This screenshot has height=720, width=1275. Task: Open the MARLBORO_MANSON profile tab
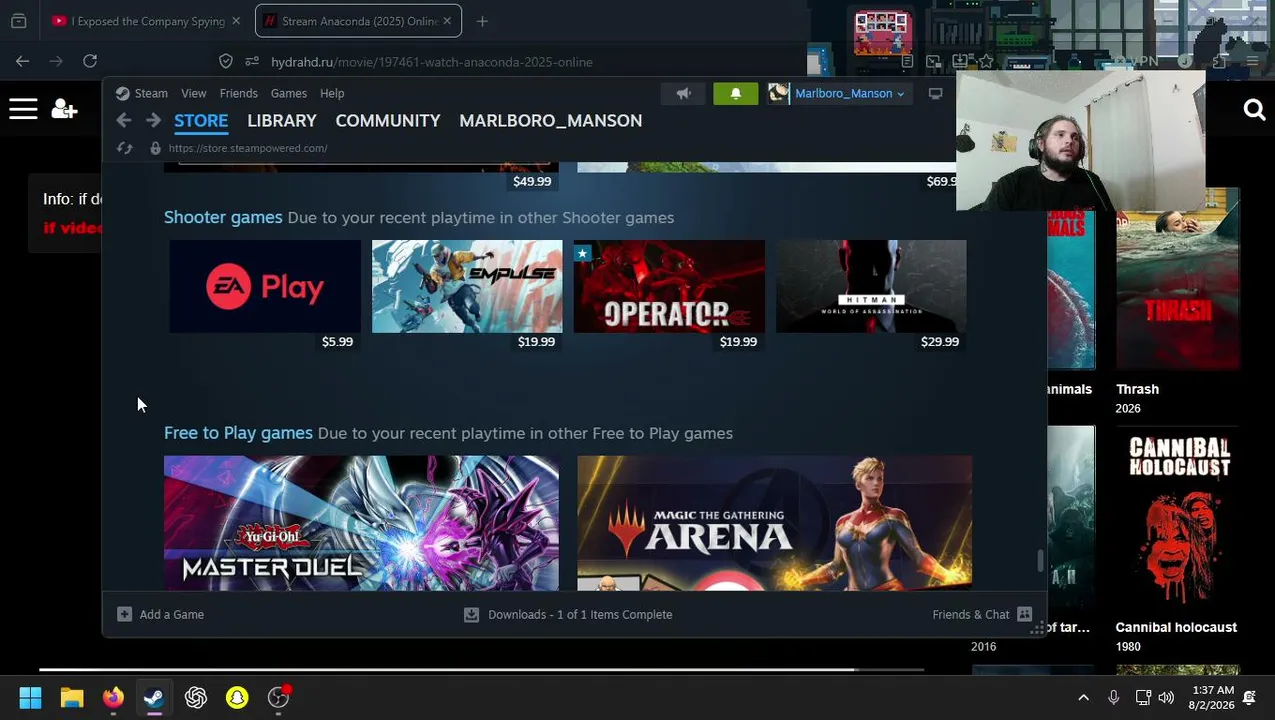[550, 121]
